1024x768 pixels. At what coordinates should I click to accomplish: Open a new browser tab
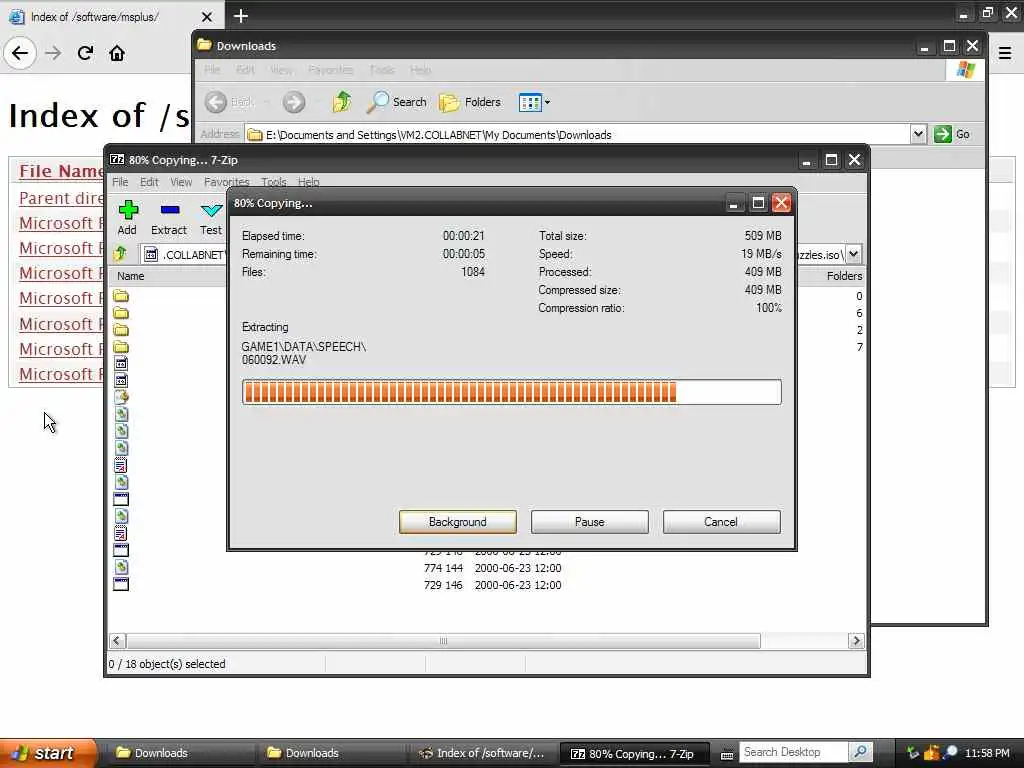(240, 16)
